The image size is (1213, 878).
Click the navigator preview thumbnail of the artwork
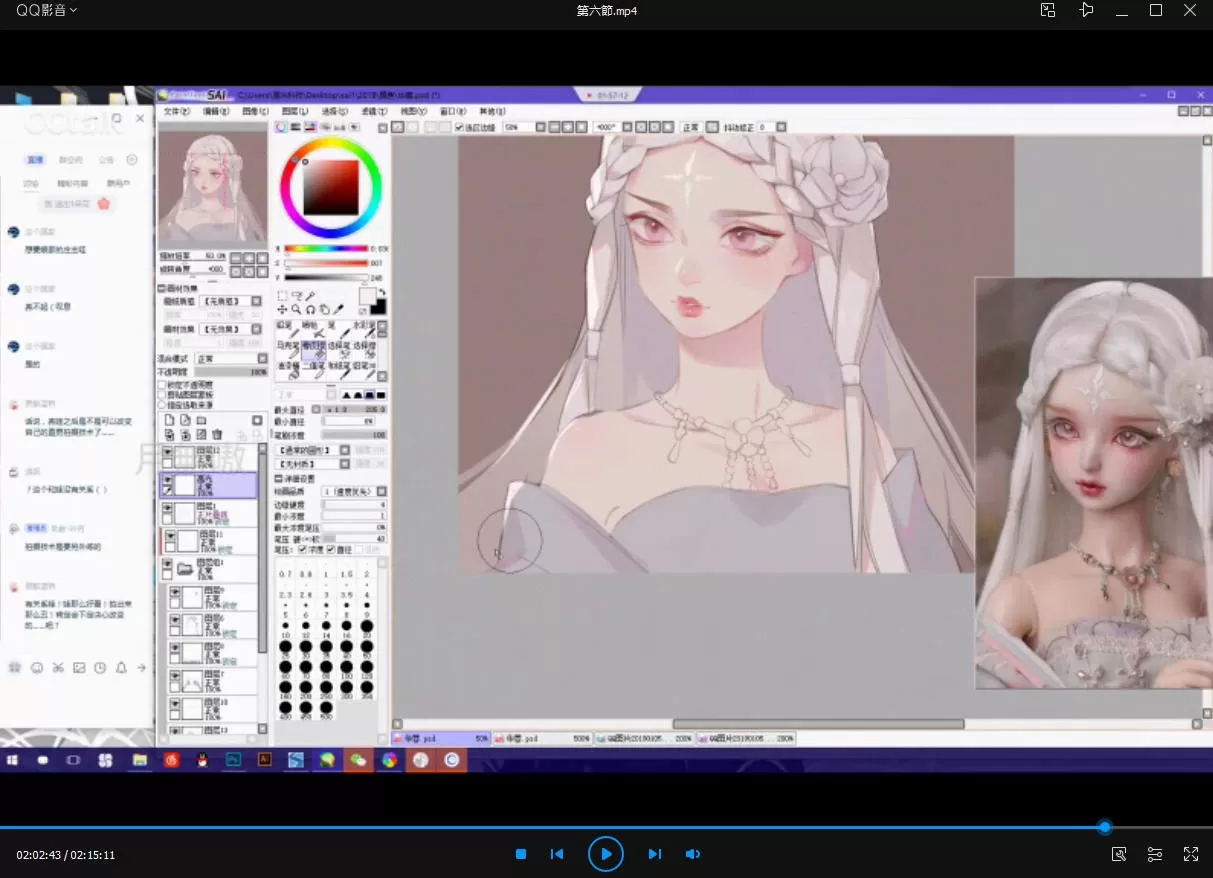212,185
